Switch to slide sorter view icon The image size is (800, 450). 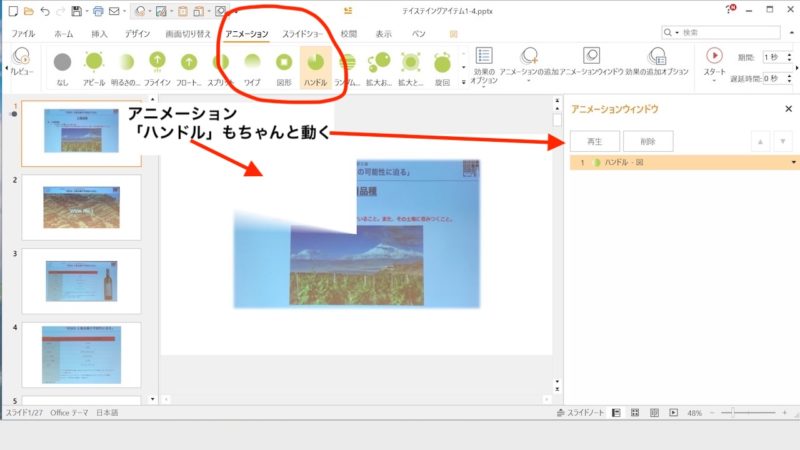click(x=633, y=413)
